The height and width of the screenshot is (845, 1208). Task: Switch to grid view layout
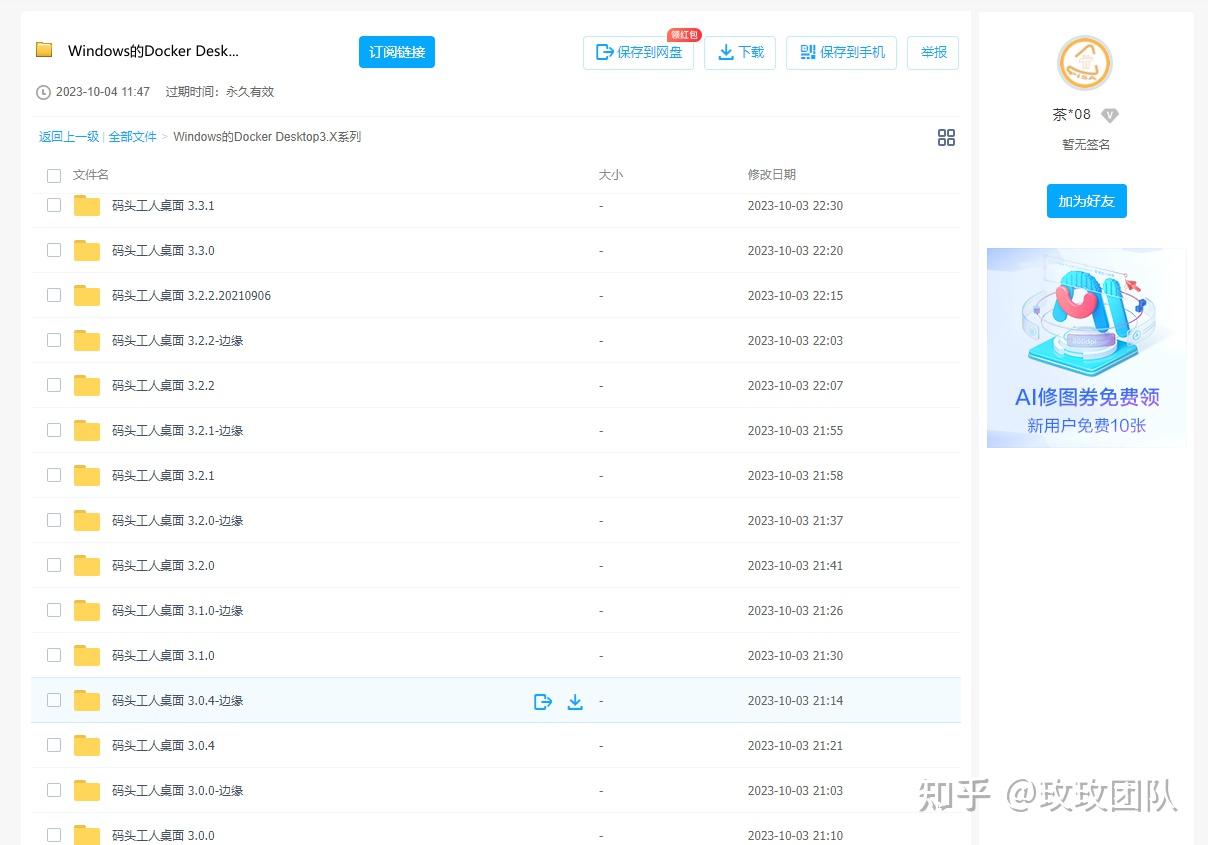[x=946, y=138]
